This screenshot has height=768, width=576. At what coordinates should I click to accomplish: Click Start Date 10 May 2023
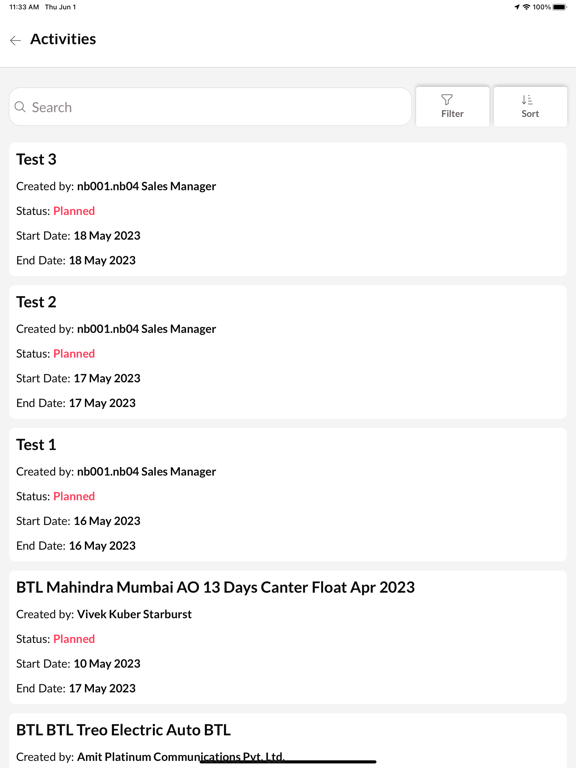click(x=78, y=664)
